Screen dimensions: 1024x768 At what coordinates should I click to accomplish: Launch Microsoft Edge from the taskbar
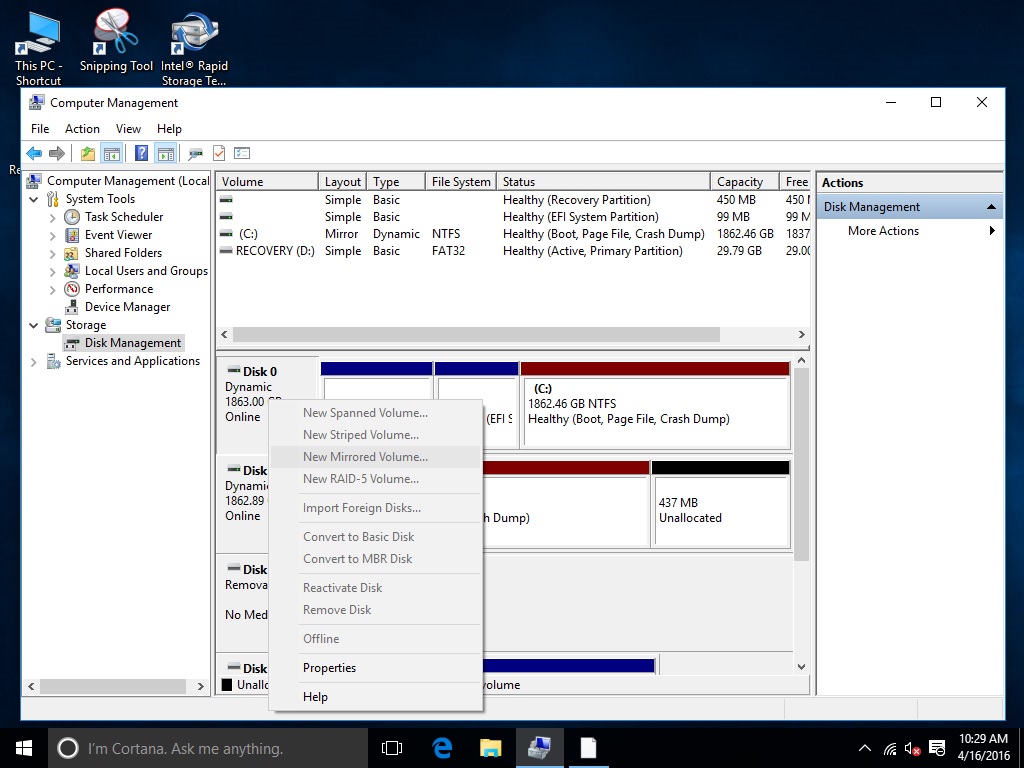[x=442, y=747]
